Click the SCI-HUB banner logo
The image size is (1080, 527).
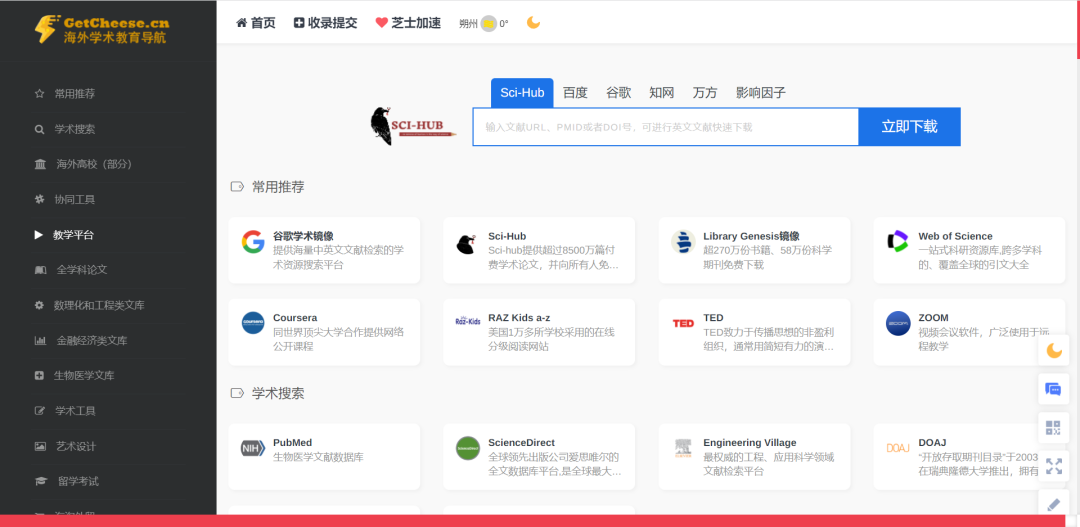[x=413, y=126]
